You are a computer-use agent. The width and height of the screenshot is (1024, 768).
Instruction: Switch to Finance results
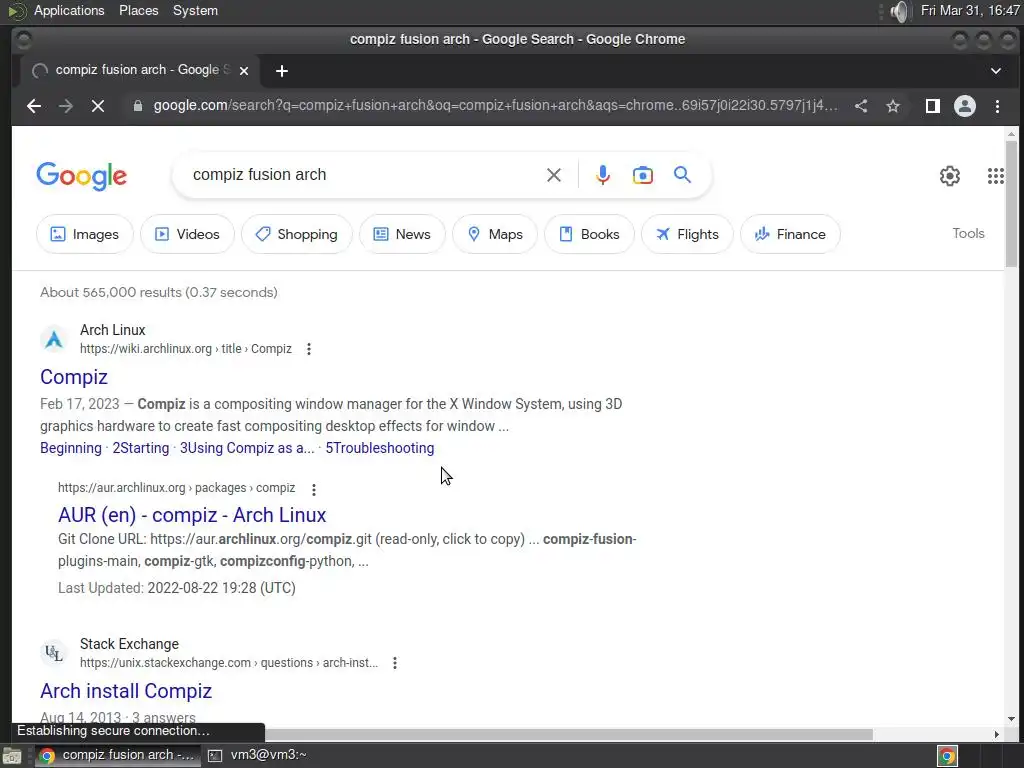790,234
